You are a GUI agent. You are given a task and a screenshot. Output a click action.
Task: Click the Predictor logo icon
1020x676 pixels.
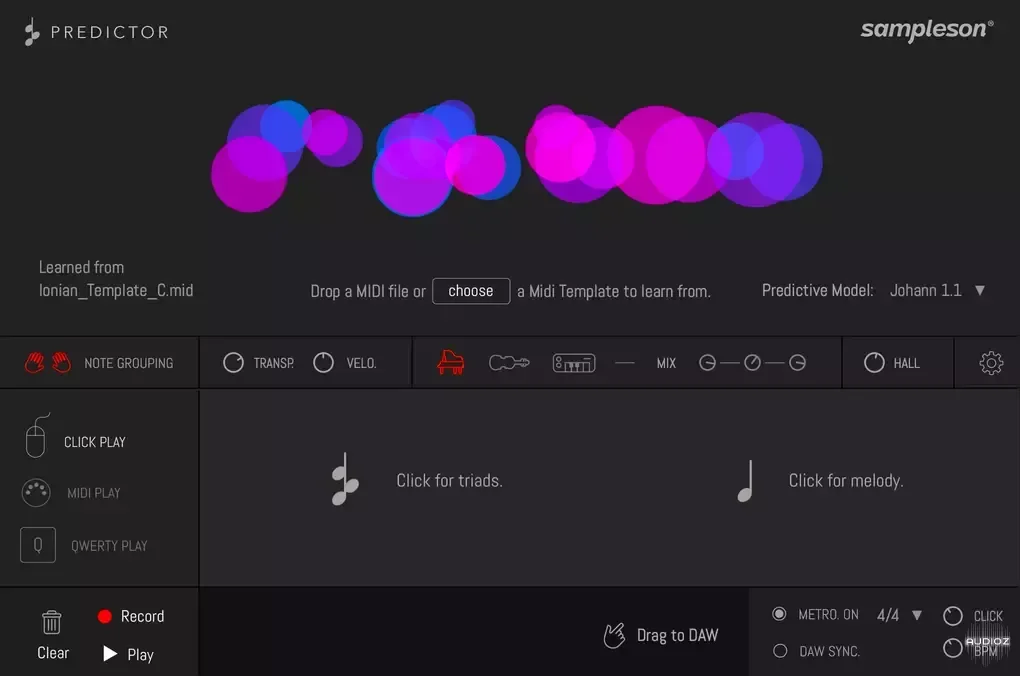(31, 32)
